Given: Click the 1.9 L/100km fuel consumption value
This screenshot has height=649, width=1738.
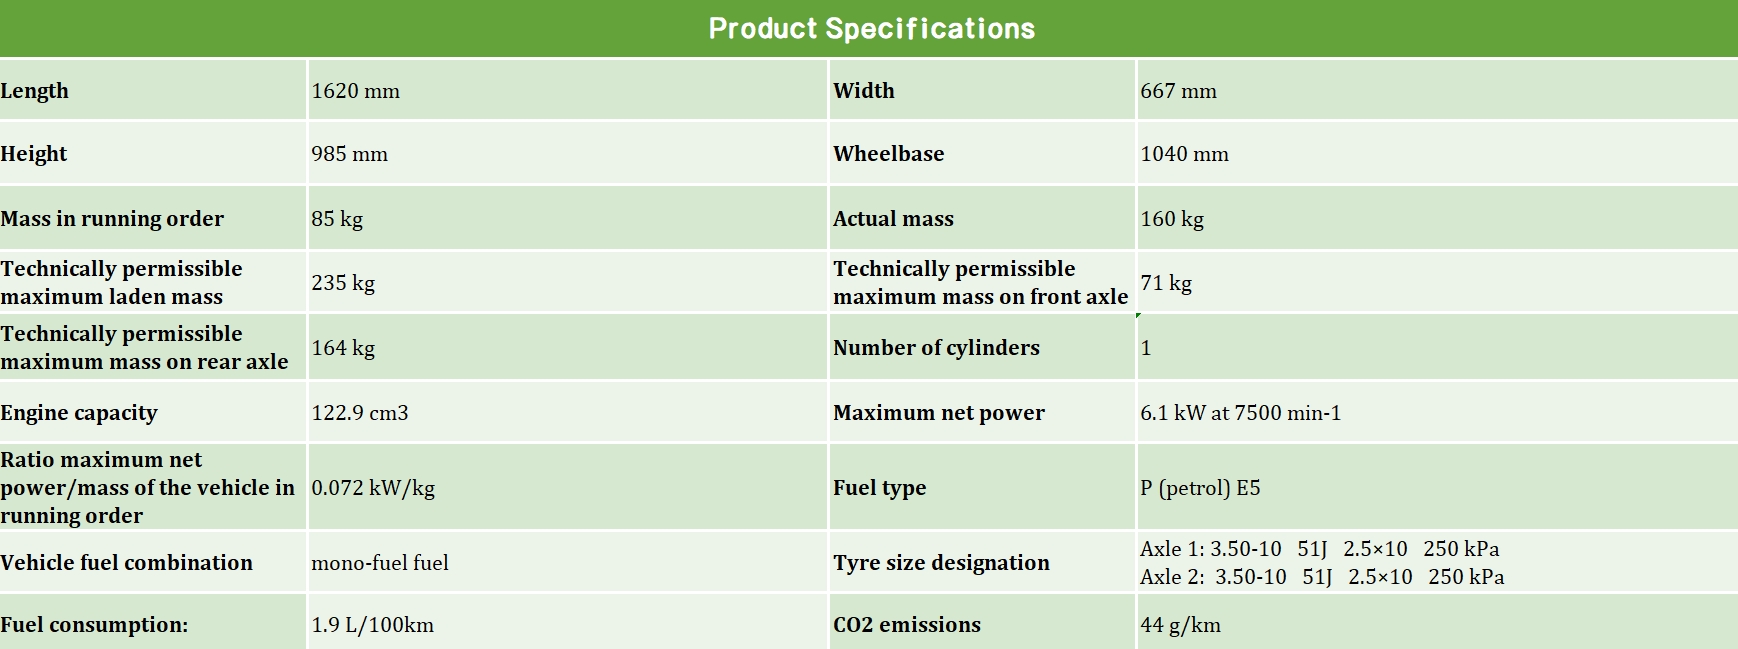Looking at the screenshot, I should [x=372, y=625].
